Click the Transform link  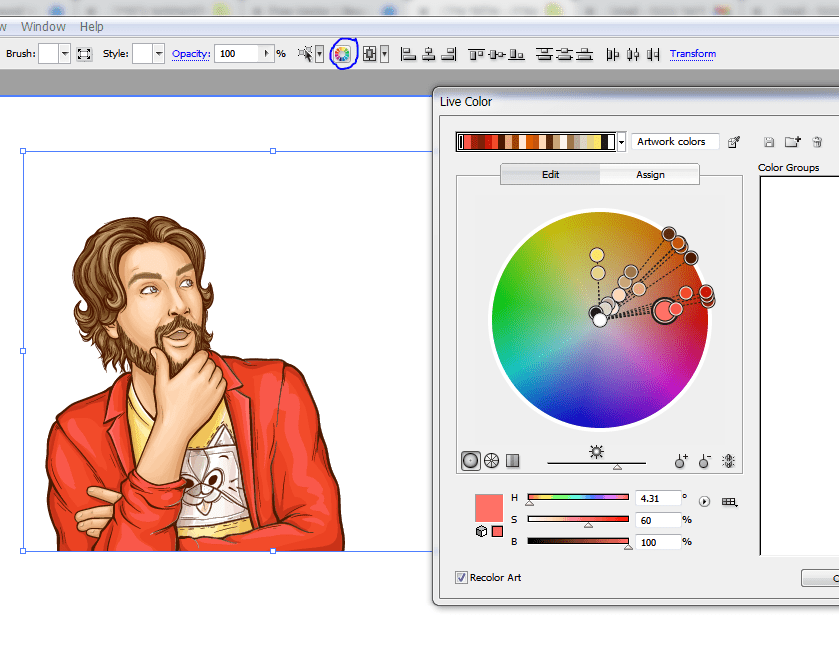(x=693, y=54)
